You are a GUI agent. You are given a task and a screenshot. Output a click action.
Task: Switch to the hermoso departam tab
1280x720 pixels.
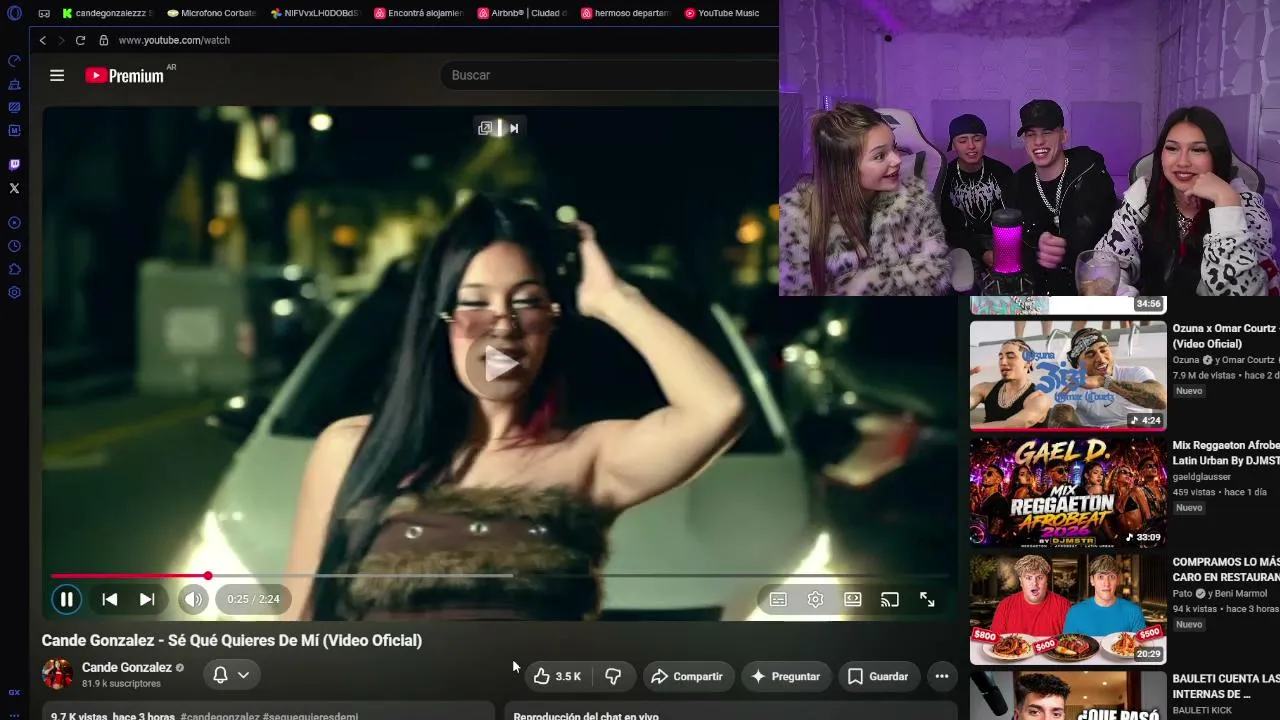(x=625, y=13)
